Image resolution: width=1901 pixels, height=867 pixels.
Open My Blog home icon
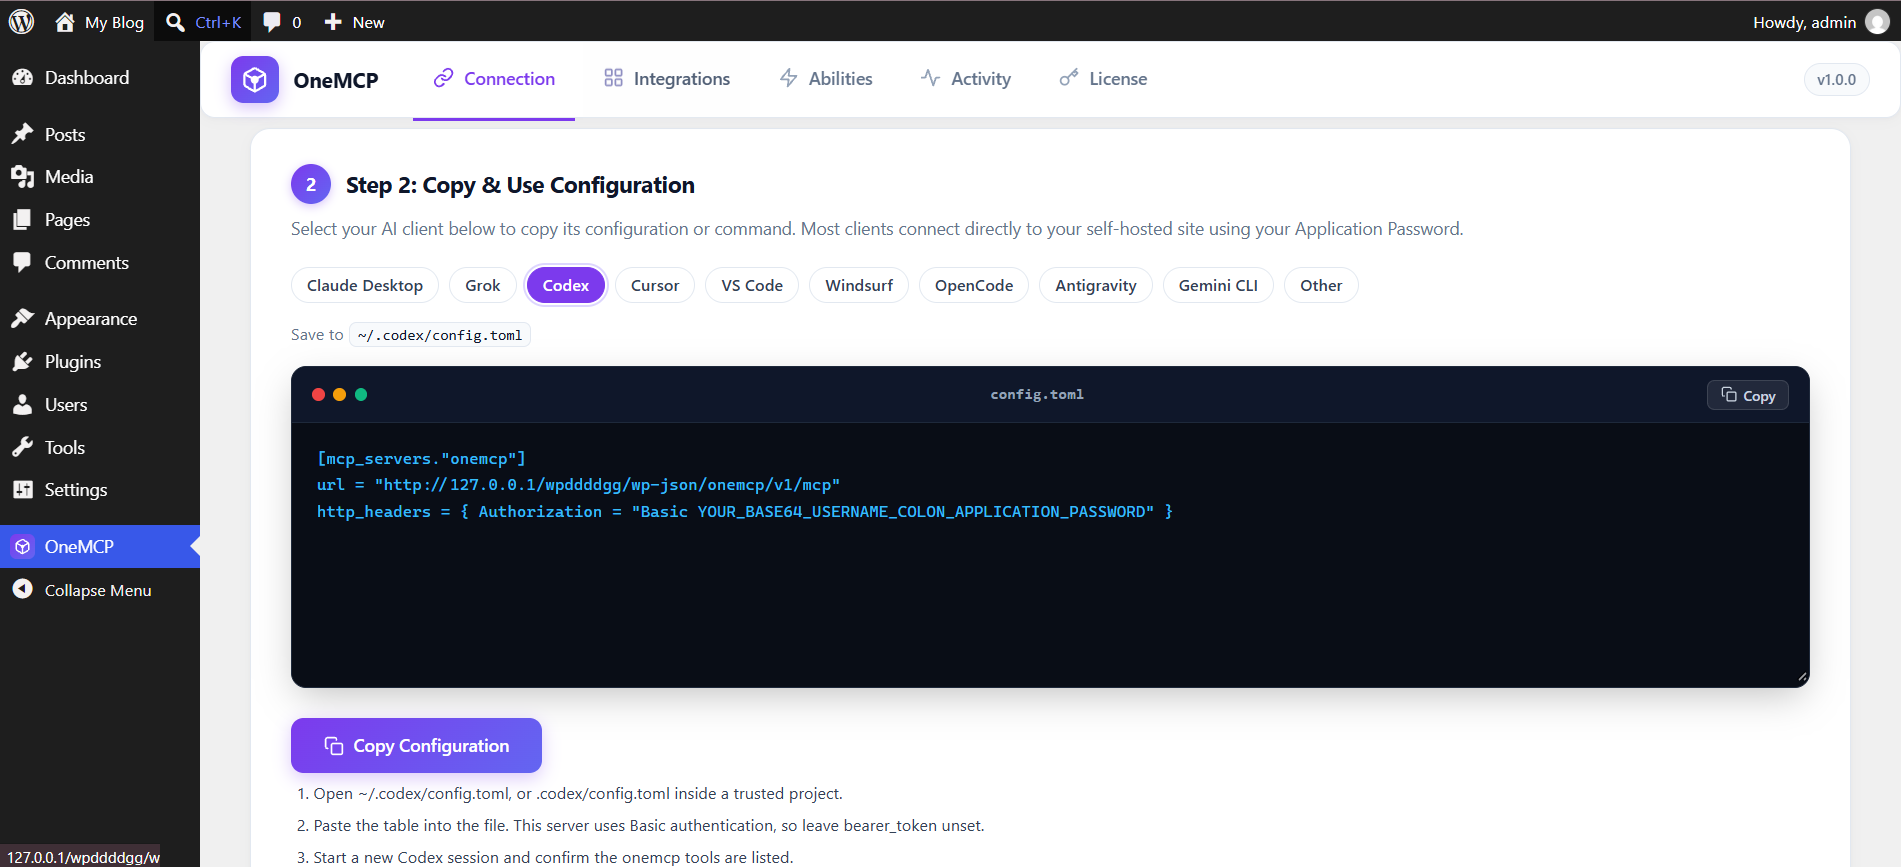65,22
